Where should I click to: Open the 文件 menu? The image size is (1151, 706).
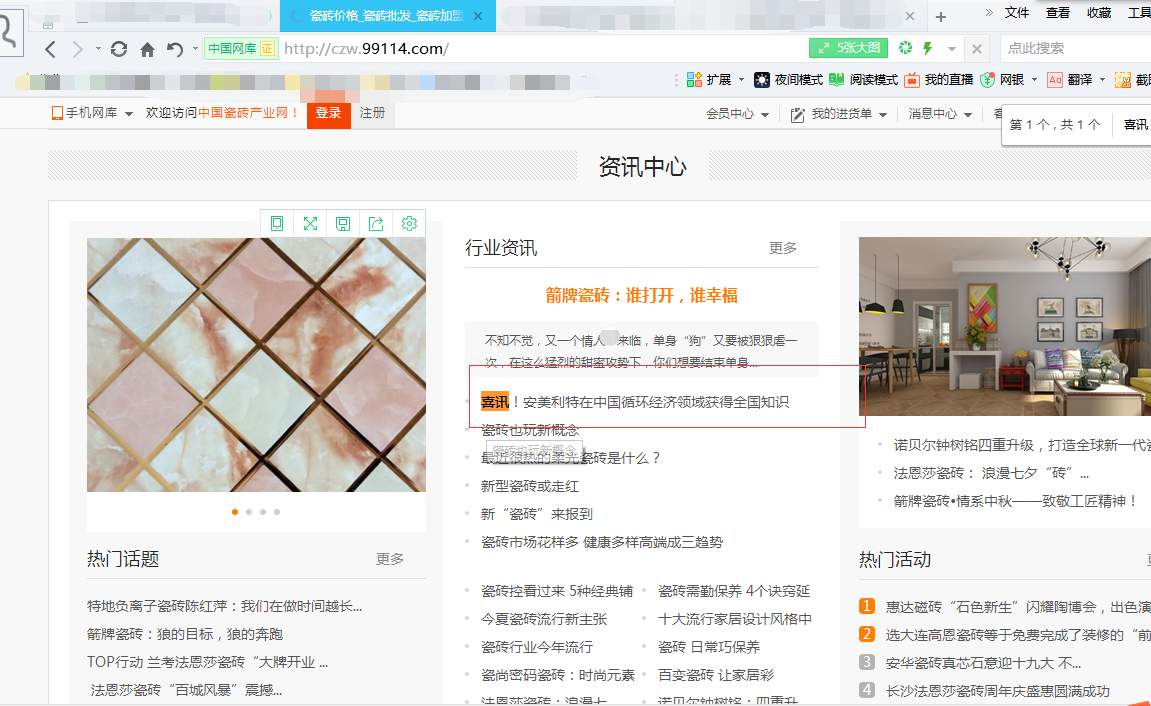click(1017, 12)
